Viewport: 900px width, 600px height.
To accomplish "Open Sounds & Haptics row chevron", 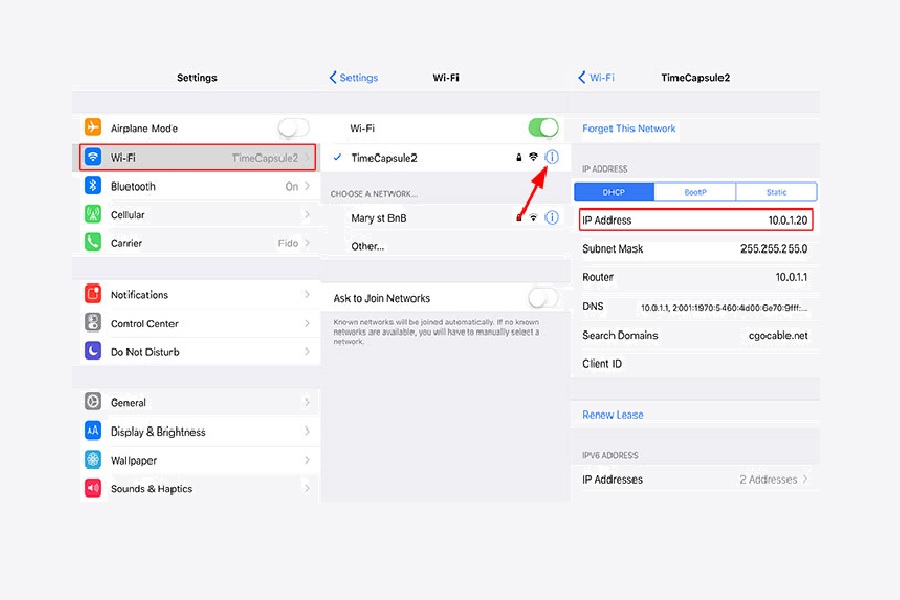I will click(307, 489).
